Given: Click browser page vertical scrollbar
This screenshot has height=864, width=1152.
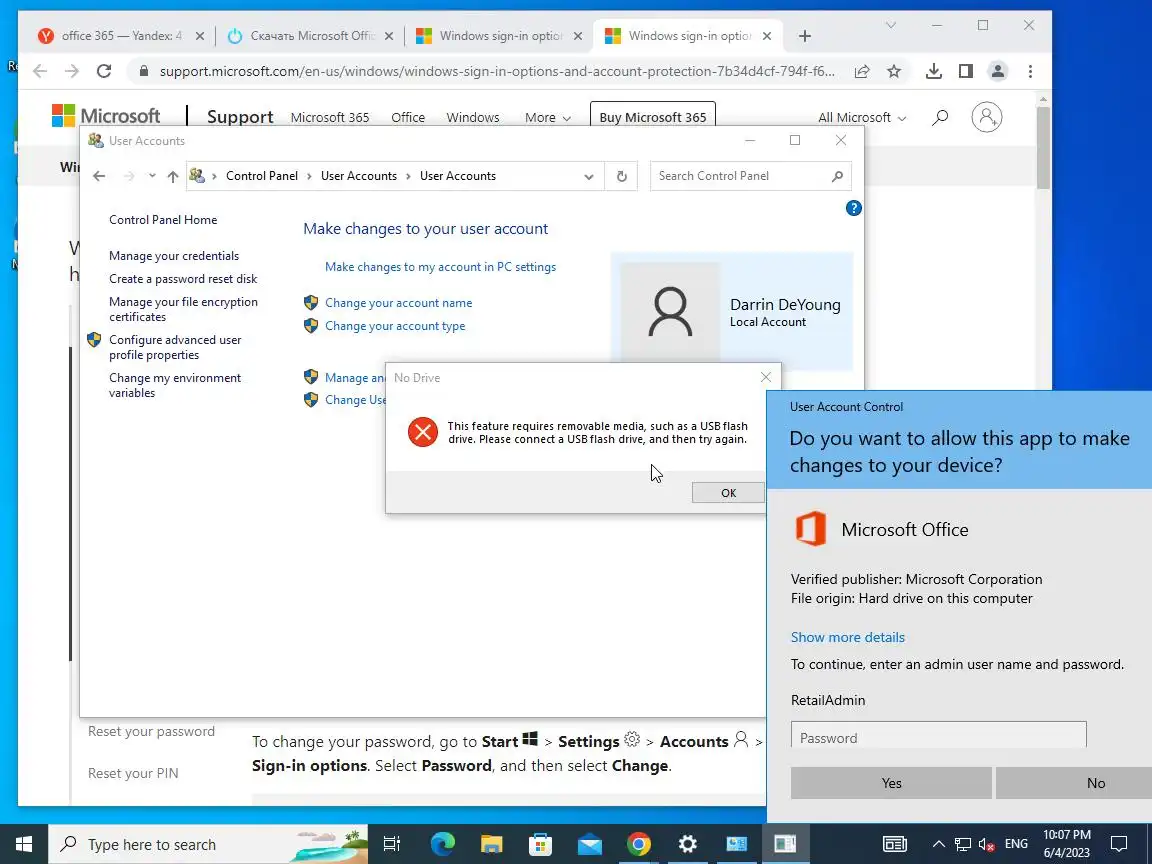Looking at the screenshot, I should coord(1043,148).
